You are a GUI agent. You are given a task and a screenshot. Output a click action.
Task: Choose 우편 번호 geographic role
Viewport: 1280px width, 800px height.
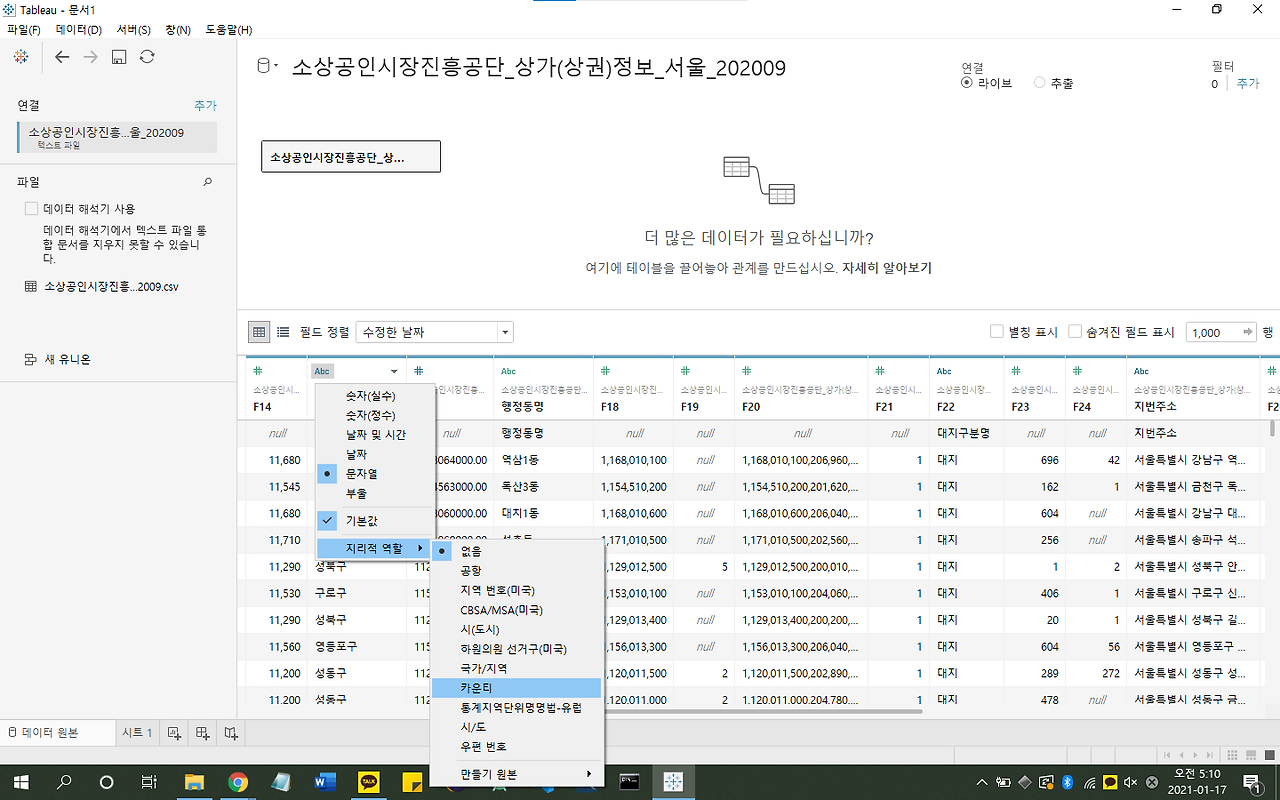tap(516, 747)
